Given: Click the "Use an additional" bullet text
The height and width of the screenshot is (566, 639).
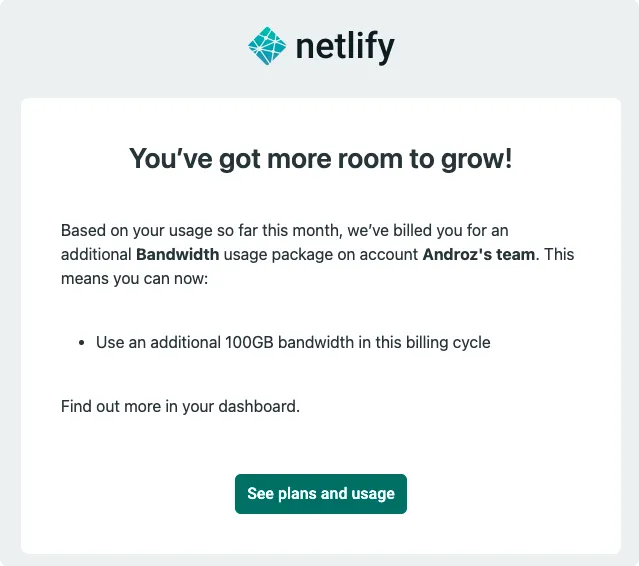Looking at the screenshot, I should point(158,342).
